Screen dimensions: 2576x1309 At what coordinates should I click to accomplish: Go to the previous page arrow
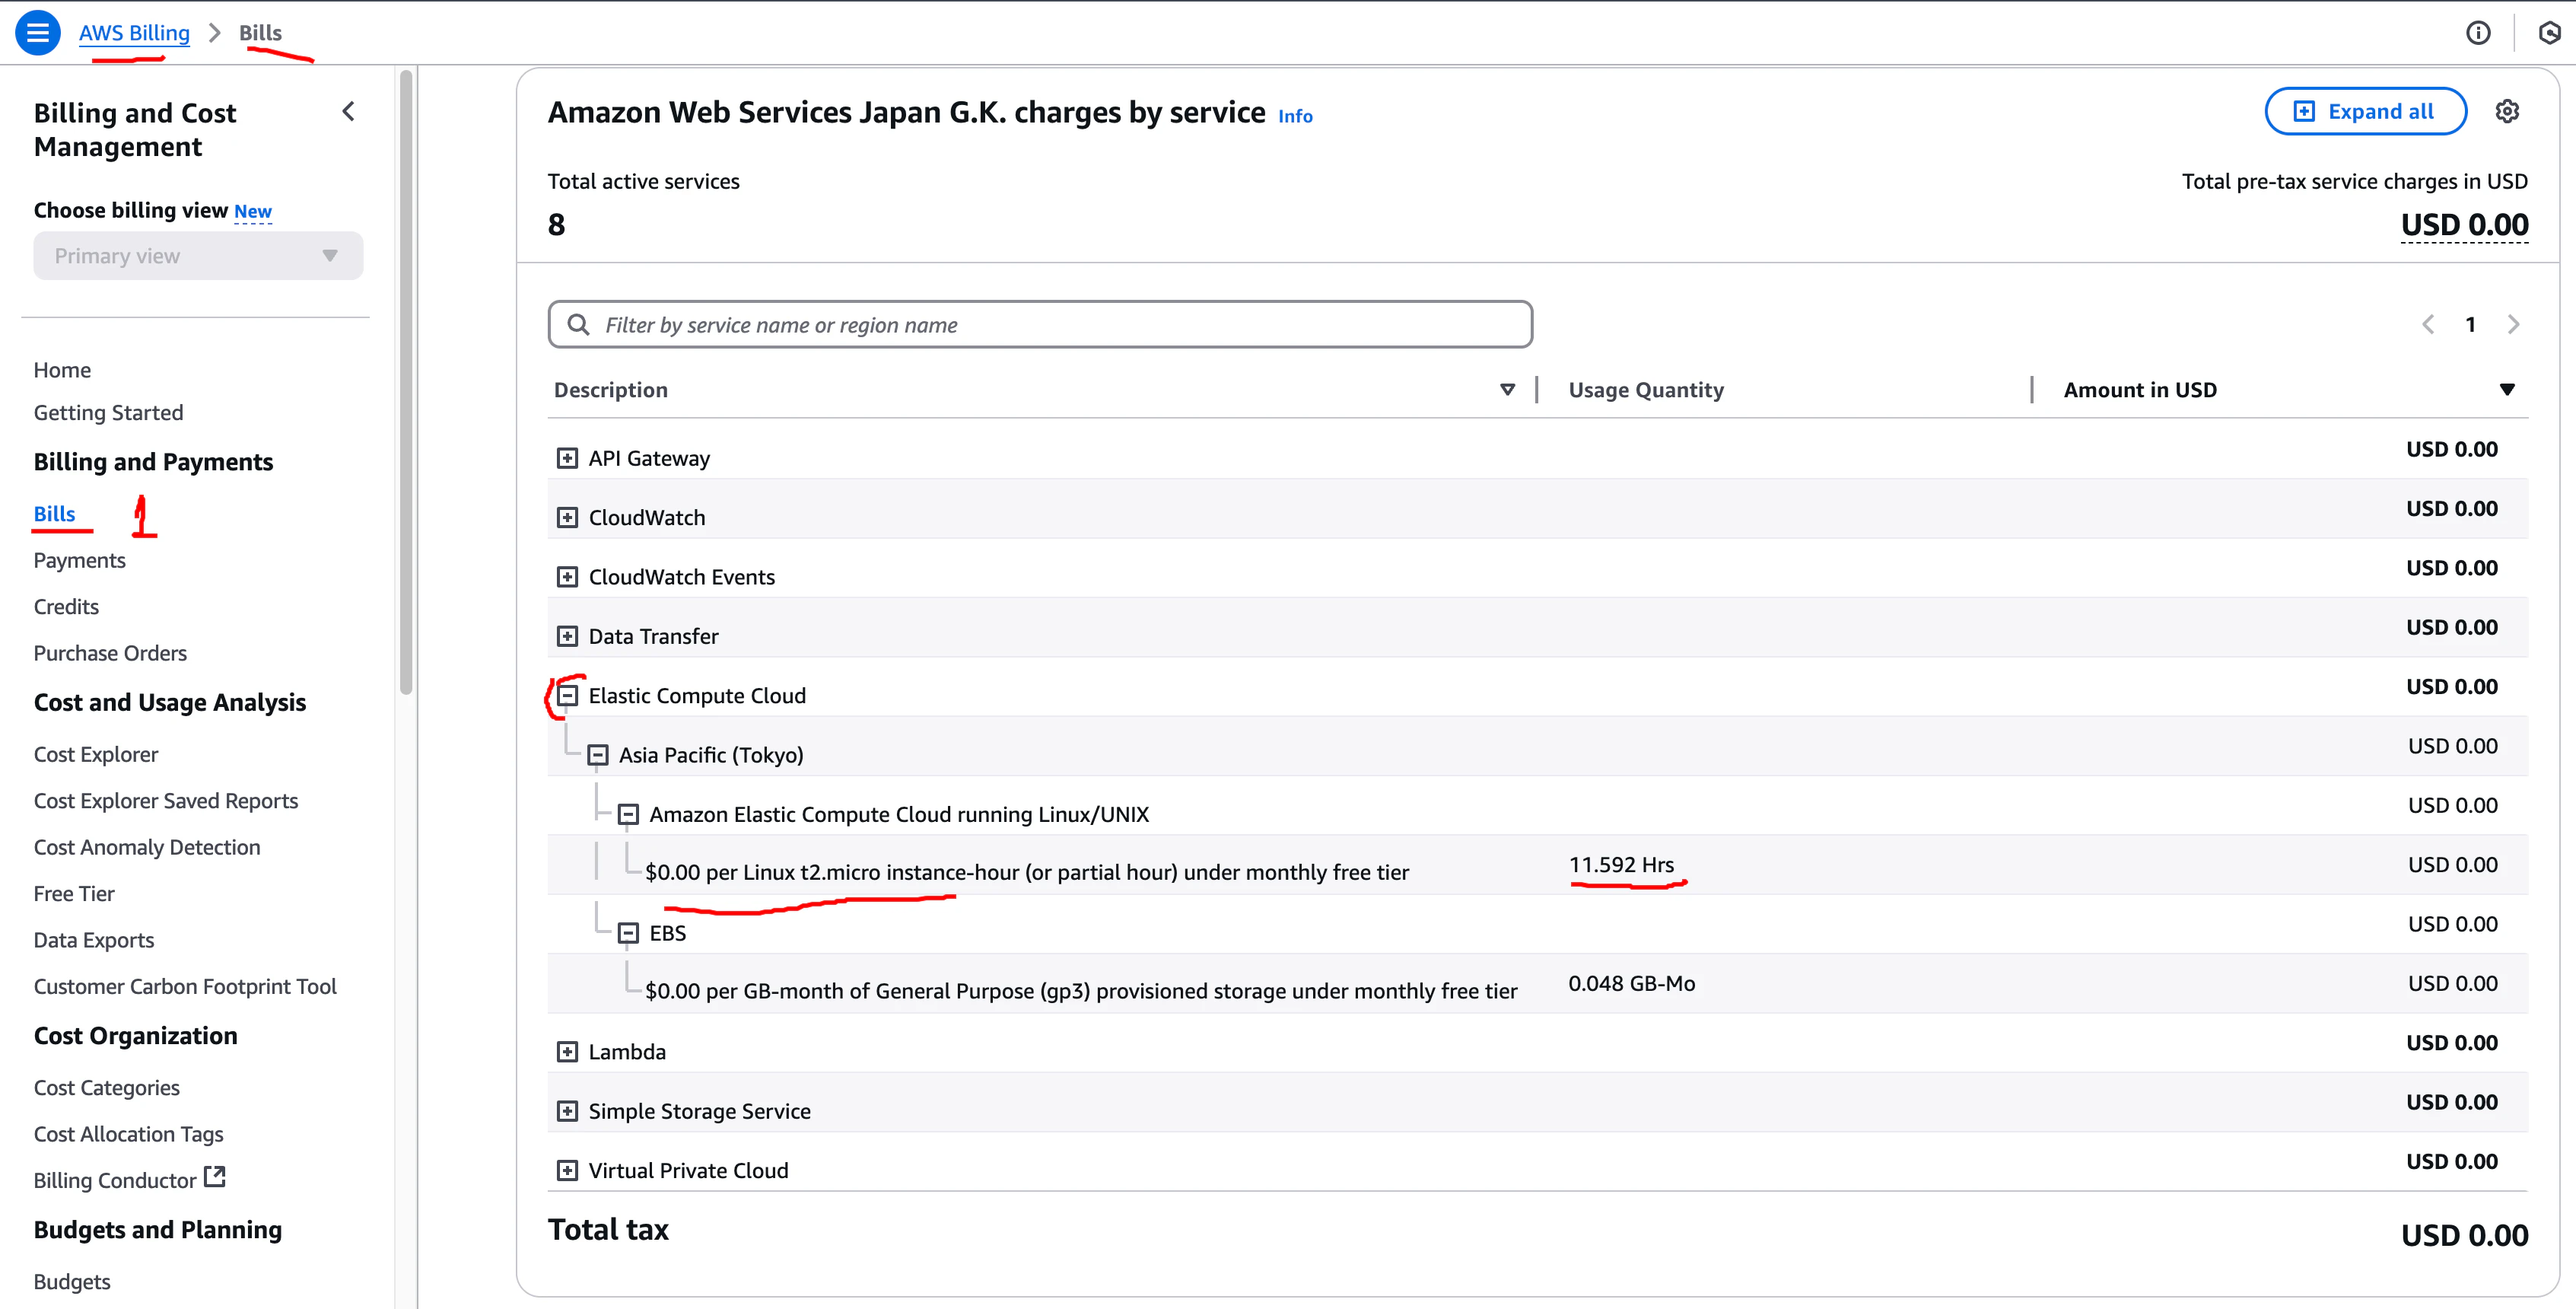click(2427, 324)
